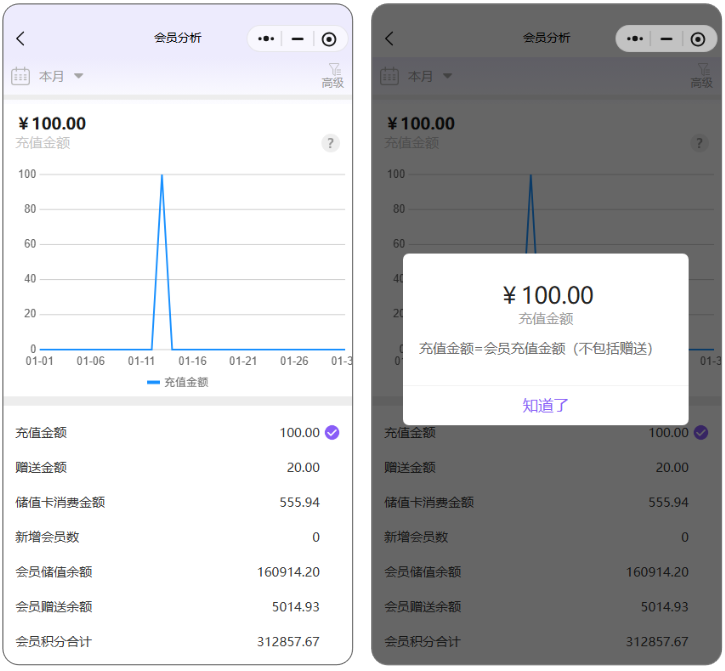Screen dimensions: 725x671
Task: Click the purple checkmark beside 充值金额 100.00
Action: pyautogui.click(x=333, y=433)
